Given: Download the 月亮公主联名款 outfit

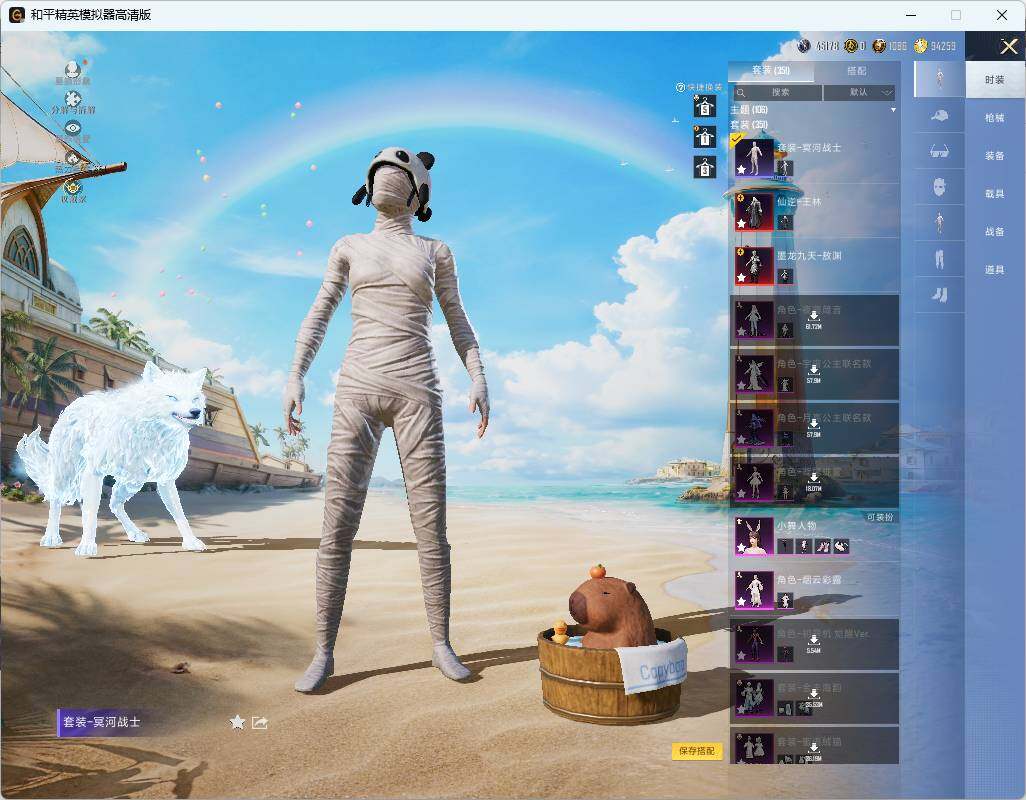Looking at the screenshot, I should point(813,428).
